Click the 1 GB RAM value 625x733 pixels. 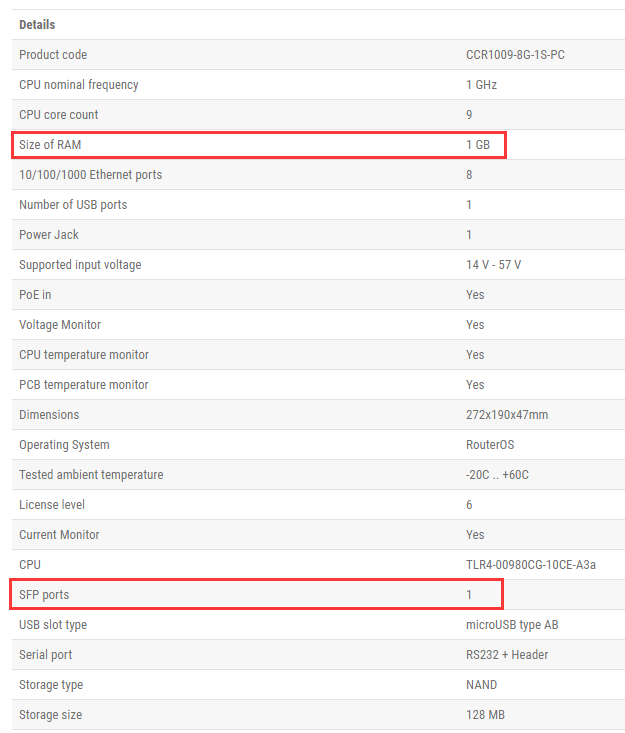[478, 144]
